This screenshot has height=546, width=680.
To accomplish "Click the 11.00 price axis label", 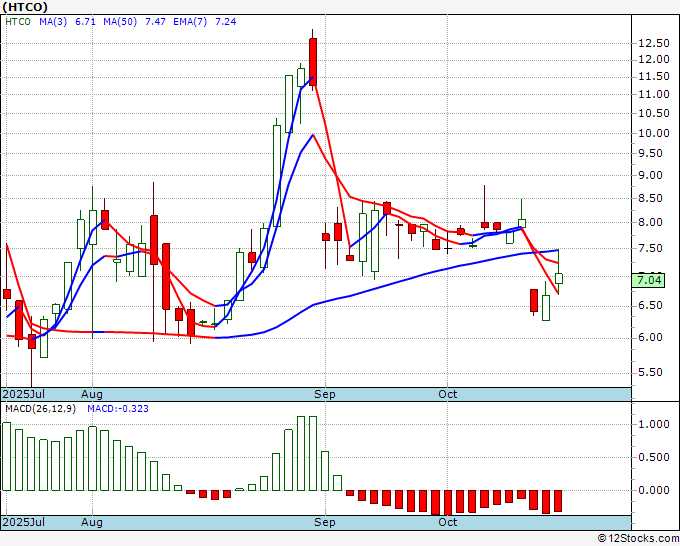I will click(x=654, y=95).
